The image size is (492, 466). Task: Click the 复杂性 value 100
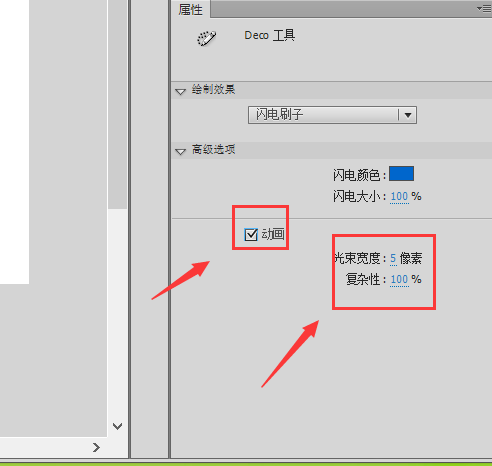[399, 279]
